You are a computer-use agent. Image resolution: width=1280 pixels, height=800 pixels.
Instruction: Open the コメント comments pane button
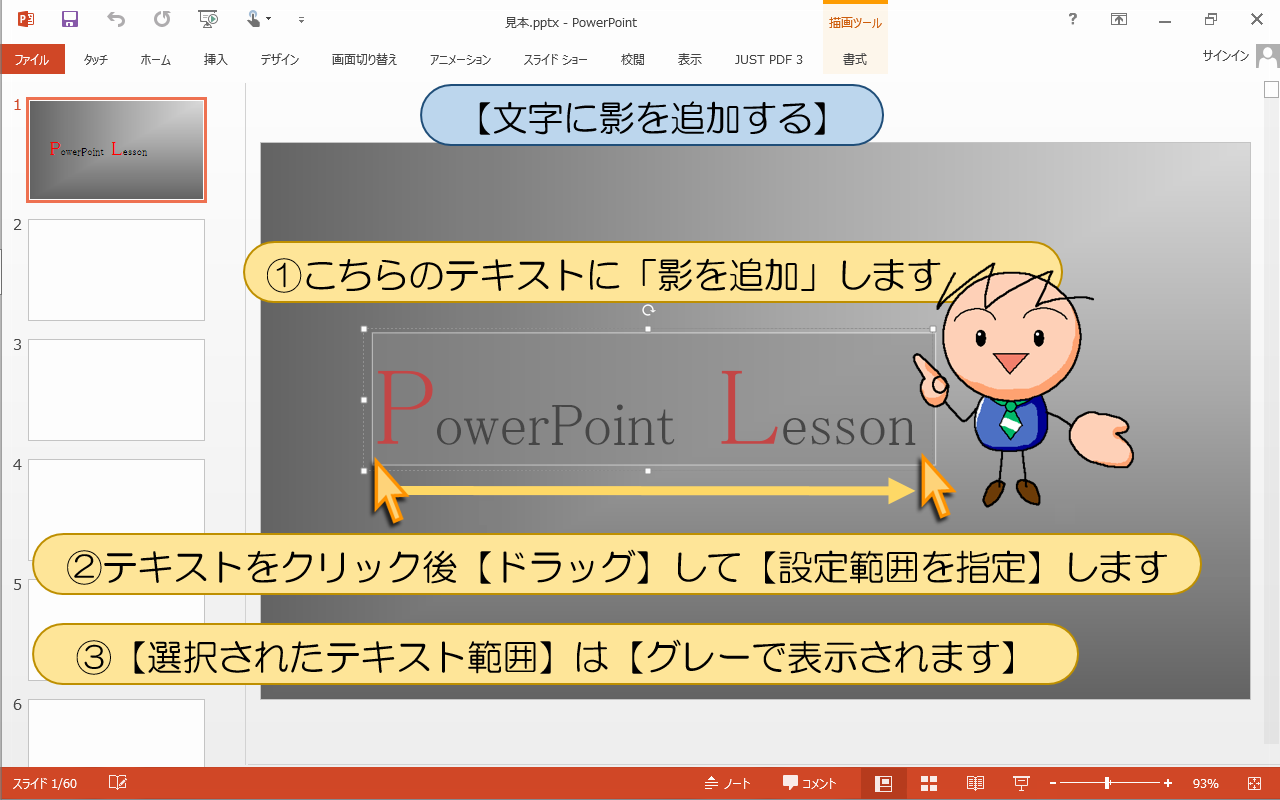click(x=809, y=784)
